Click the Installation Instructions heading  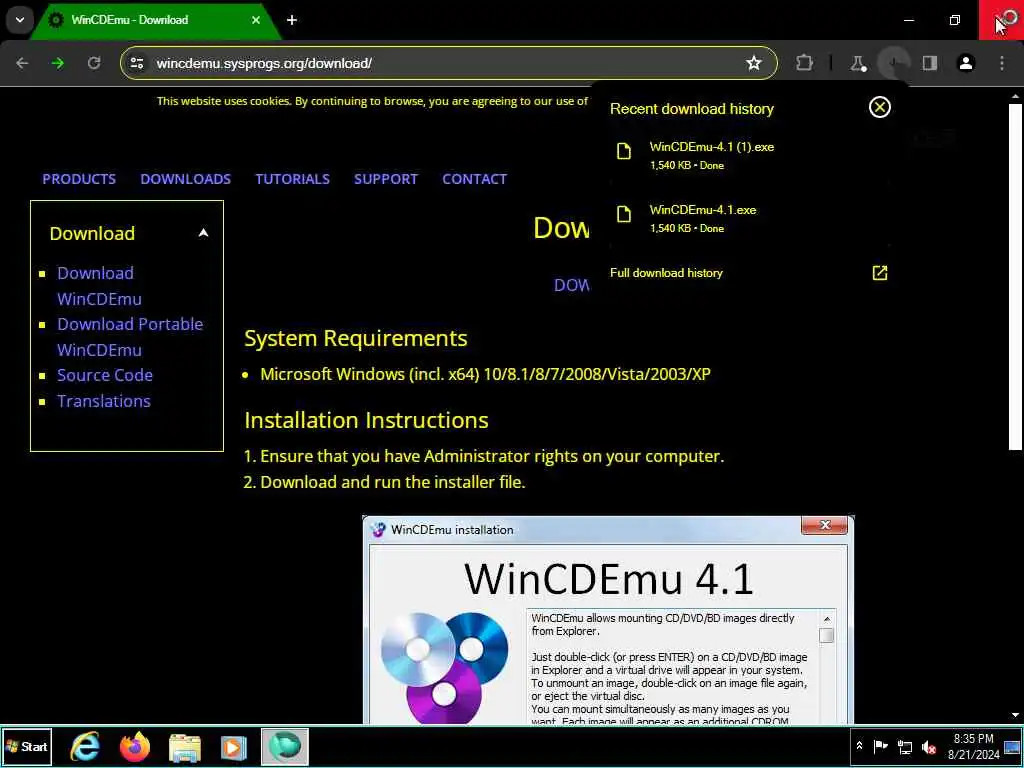coord(366,420)
